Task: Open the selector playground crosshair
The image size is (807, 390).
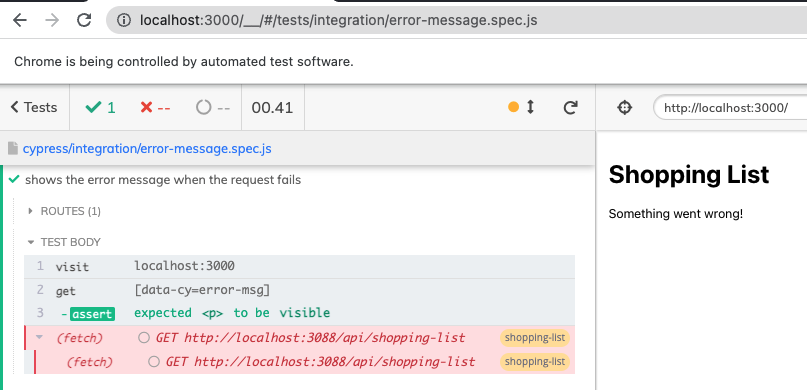Action: point(624,108)
